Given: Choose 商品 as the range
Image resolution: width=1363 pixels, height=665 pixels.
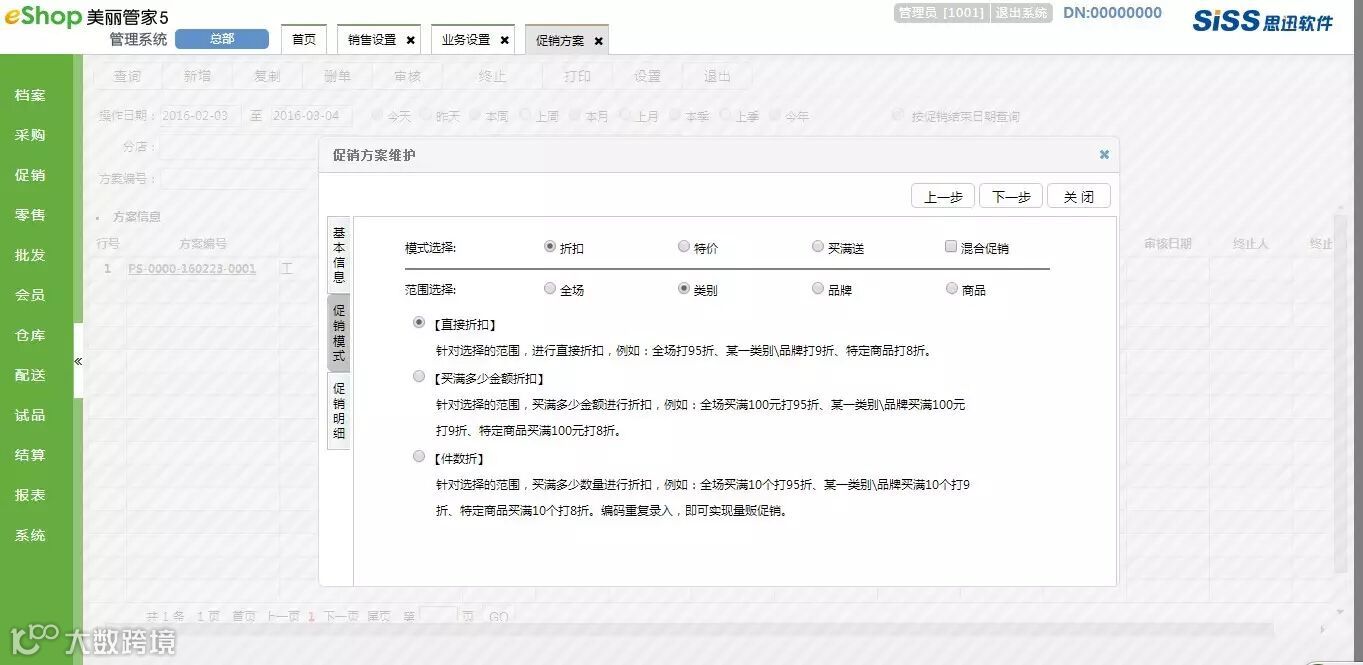Looking at the screenshot, I should (951, 288).
